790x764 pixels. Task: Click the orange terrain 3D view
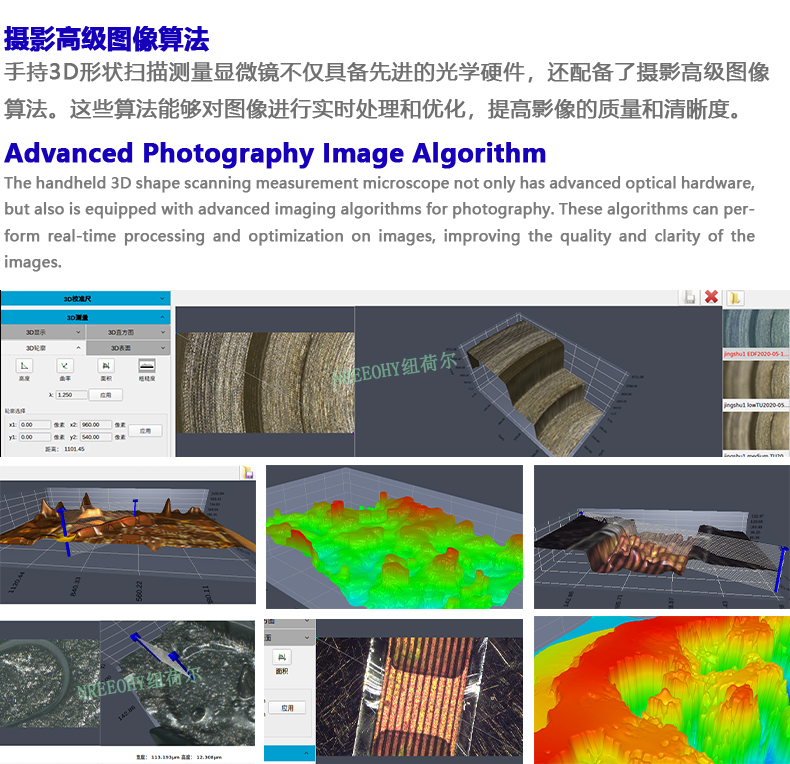point(127,542)
